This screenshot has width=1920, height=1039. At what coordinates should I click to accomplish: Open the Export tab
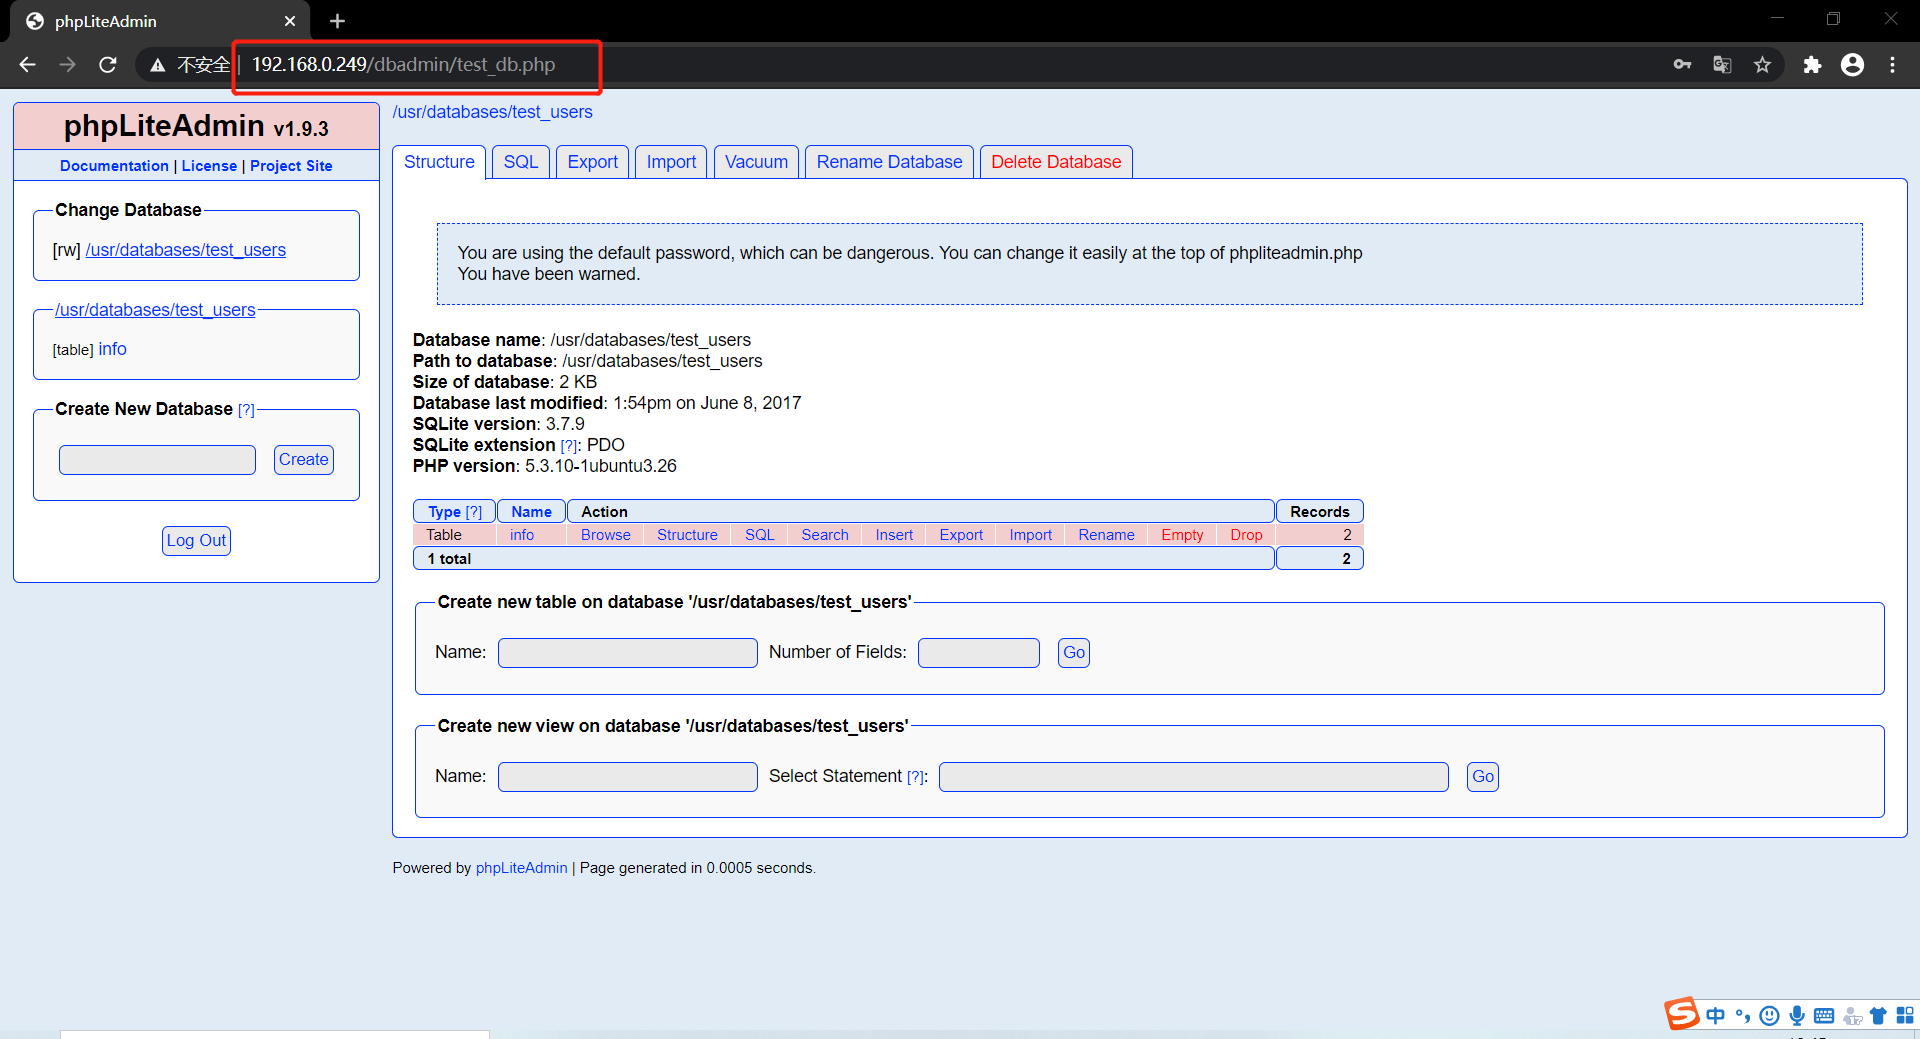click(x=593, y=162)
